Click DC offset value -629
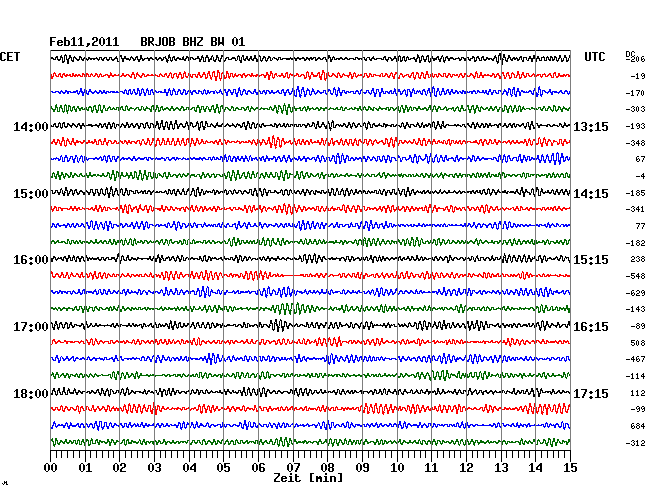 click(635, 293)
